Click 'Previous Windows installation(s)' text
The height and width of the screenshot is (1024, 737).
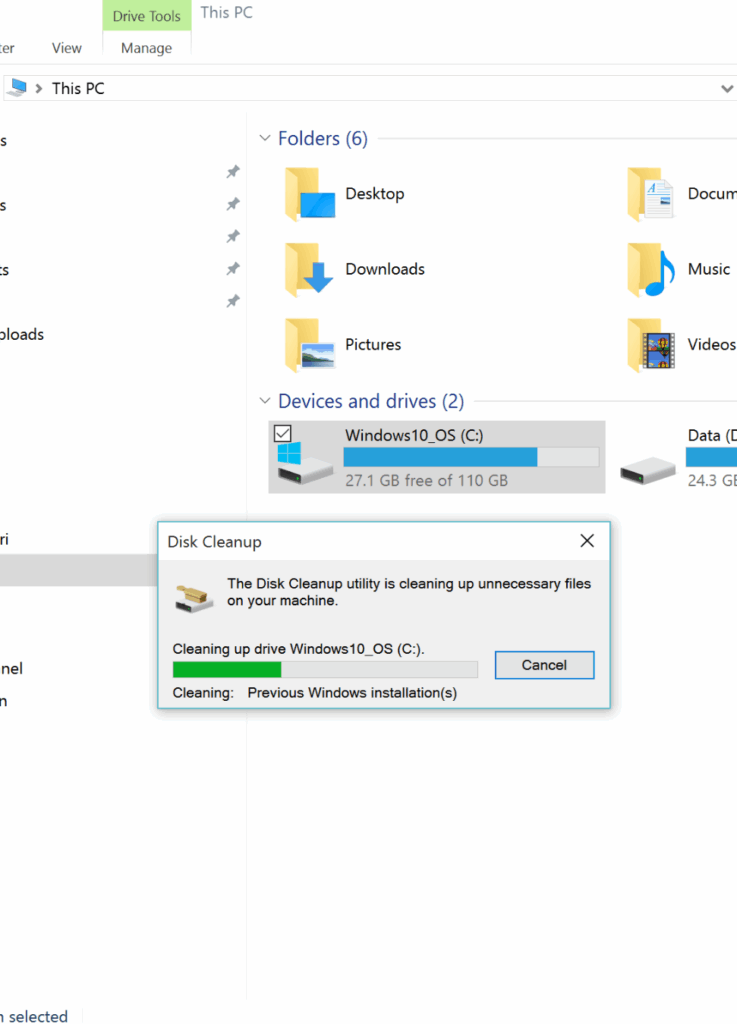353,693
